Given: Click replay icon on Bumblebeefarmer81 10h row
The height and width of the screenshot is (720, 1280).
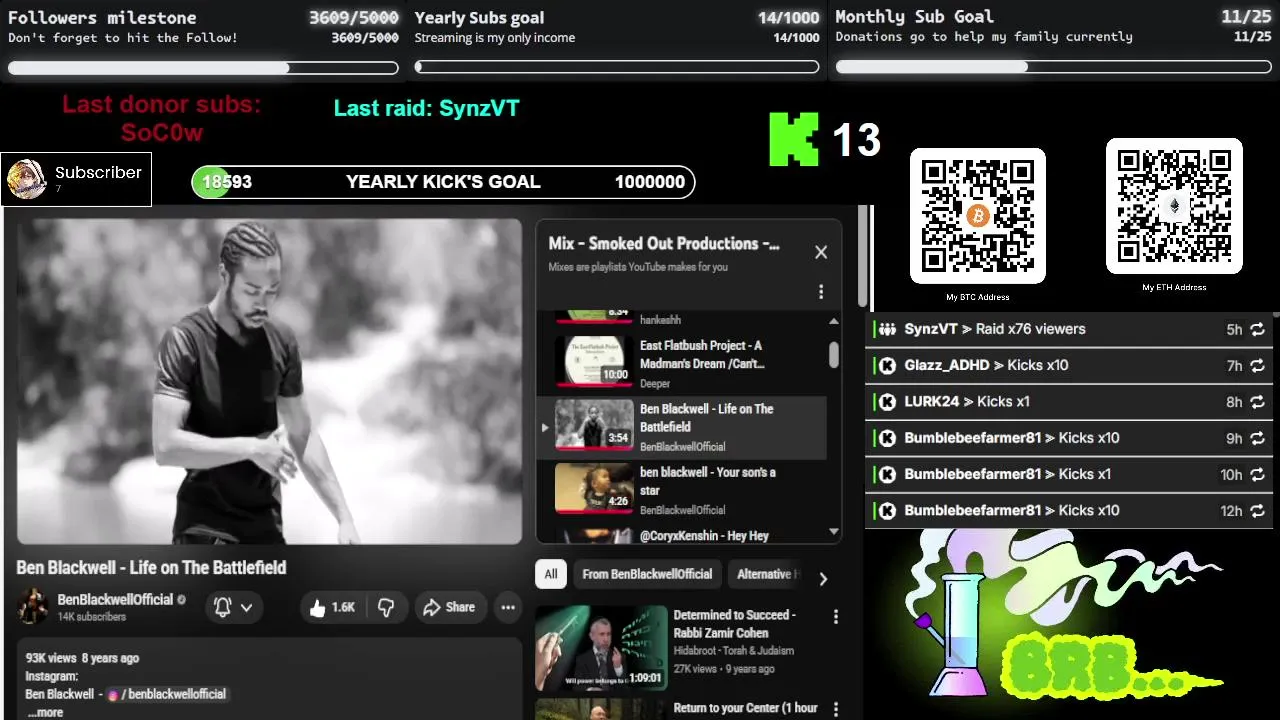Looking at the screenshot, I should click(1258, 475).
